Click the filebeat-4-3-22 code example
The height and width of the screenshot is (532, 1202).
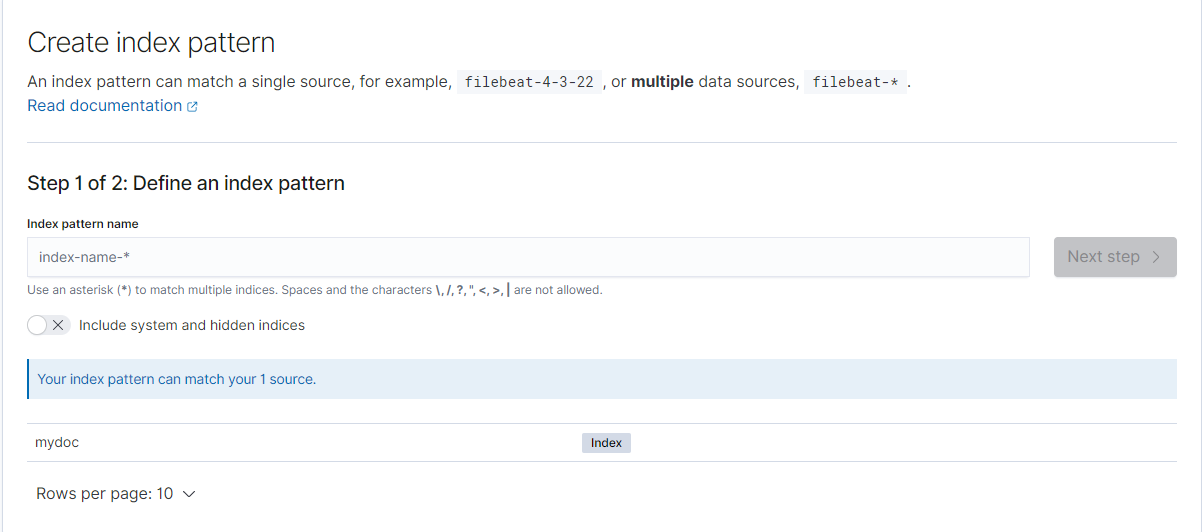click(x=529, y=82)
